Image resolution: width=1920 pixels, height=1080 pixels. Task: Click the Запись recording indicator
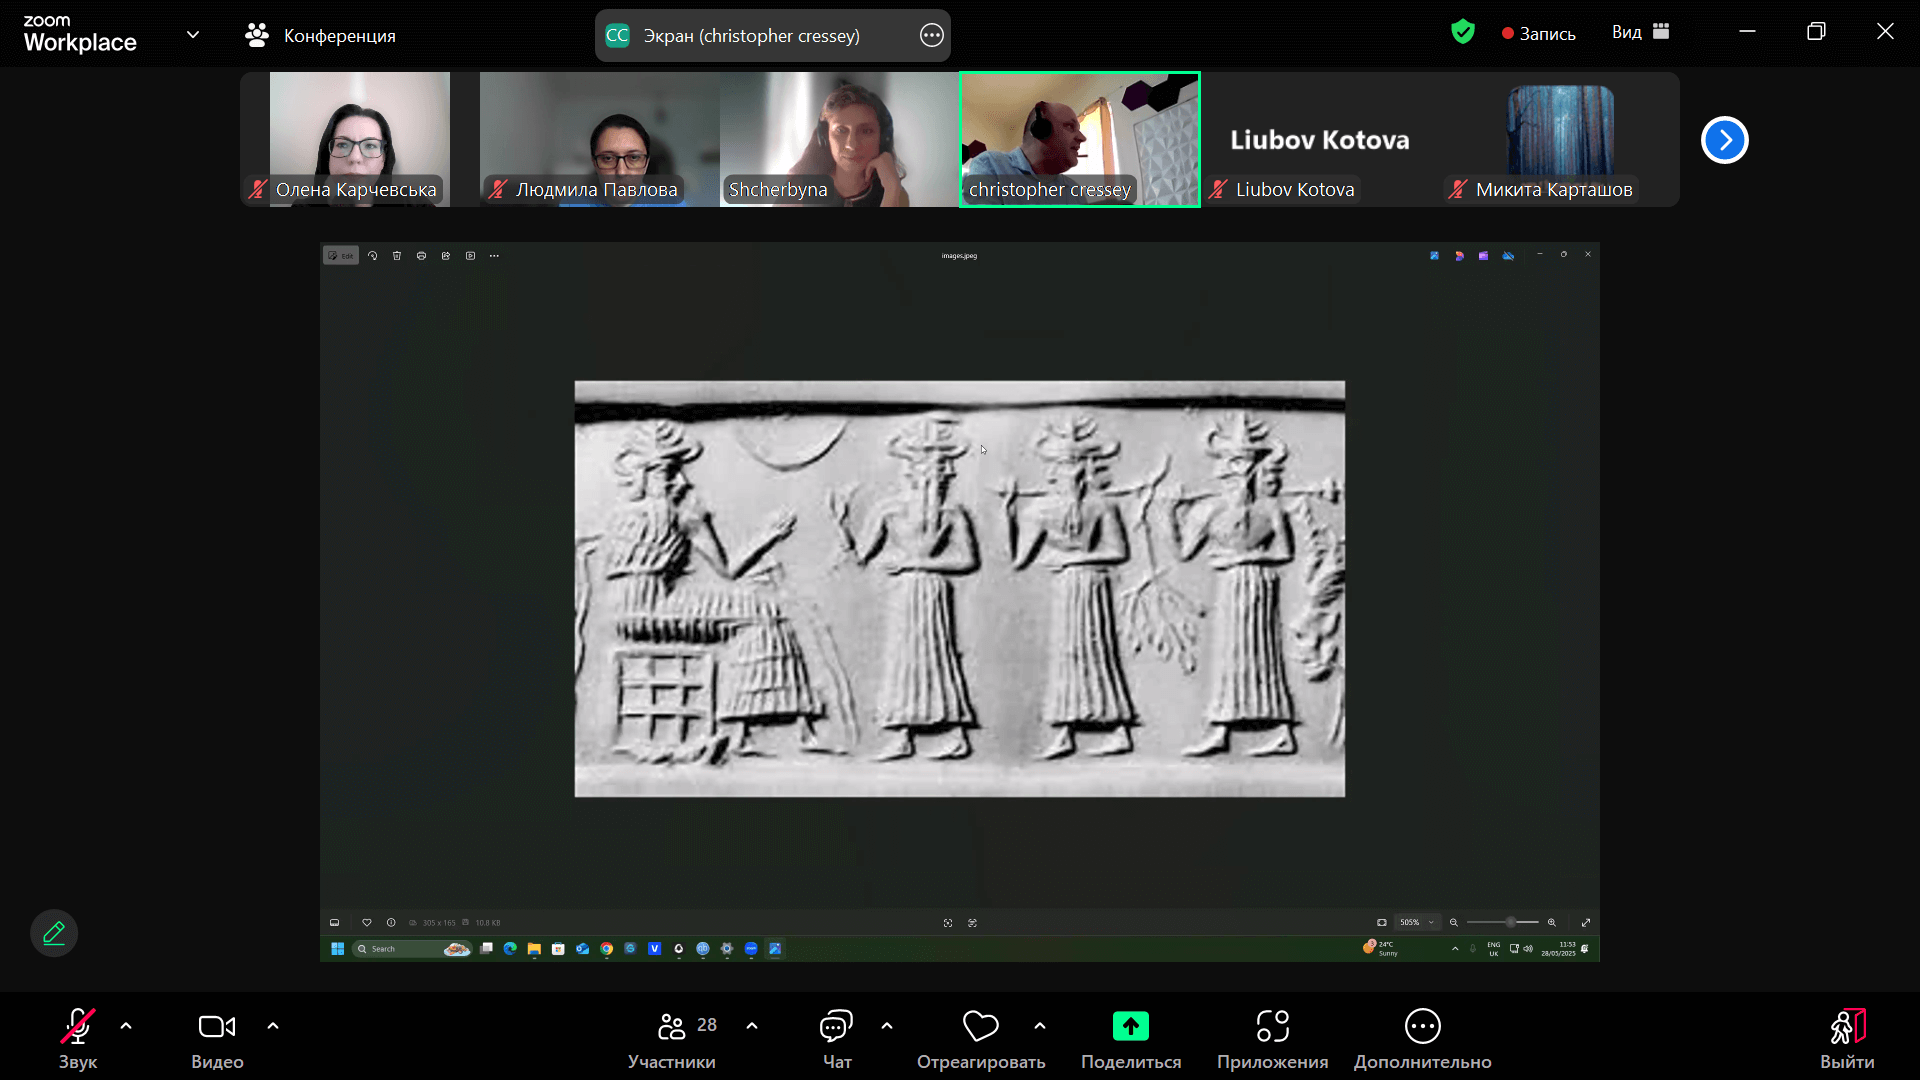click(1538, 34)
